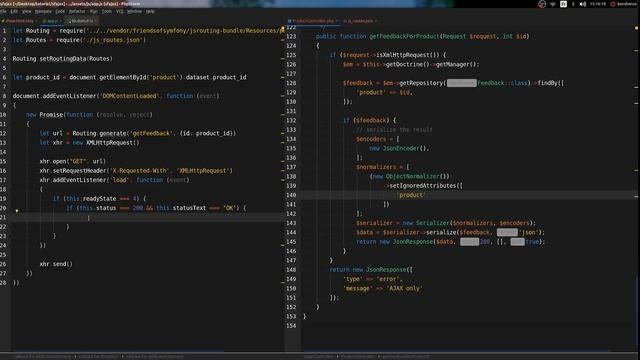Click 'X-Requested-With' string on line 16
The height and width of the screenshot is (360, 640).
140,171
